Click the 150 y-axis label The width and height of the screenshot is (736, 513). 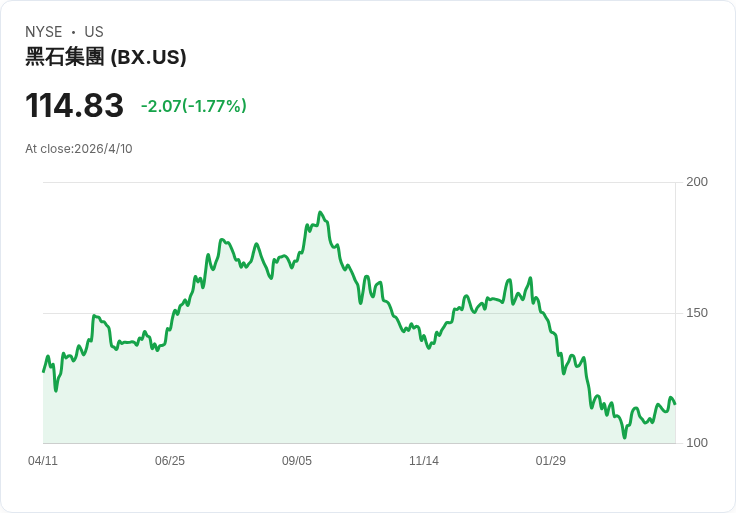pyautogui.click(x=697, y=313)
